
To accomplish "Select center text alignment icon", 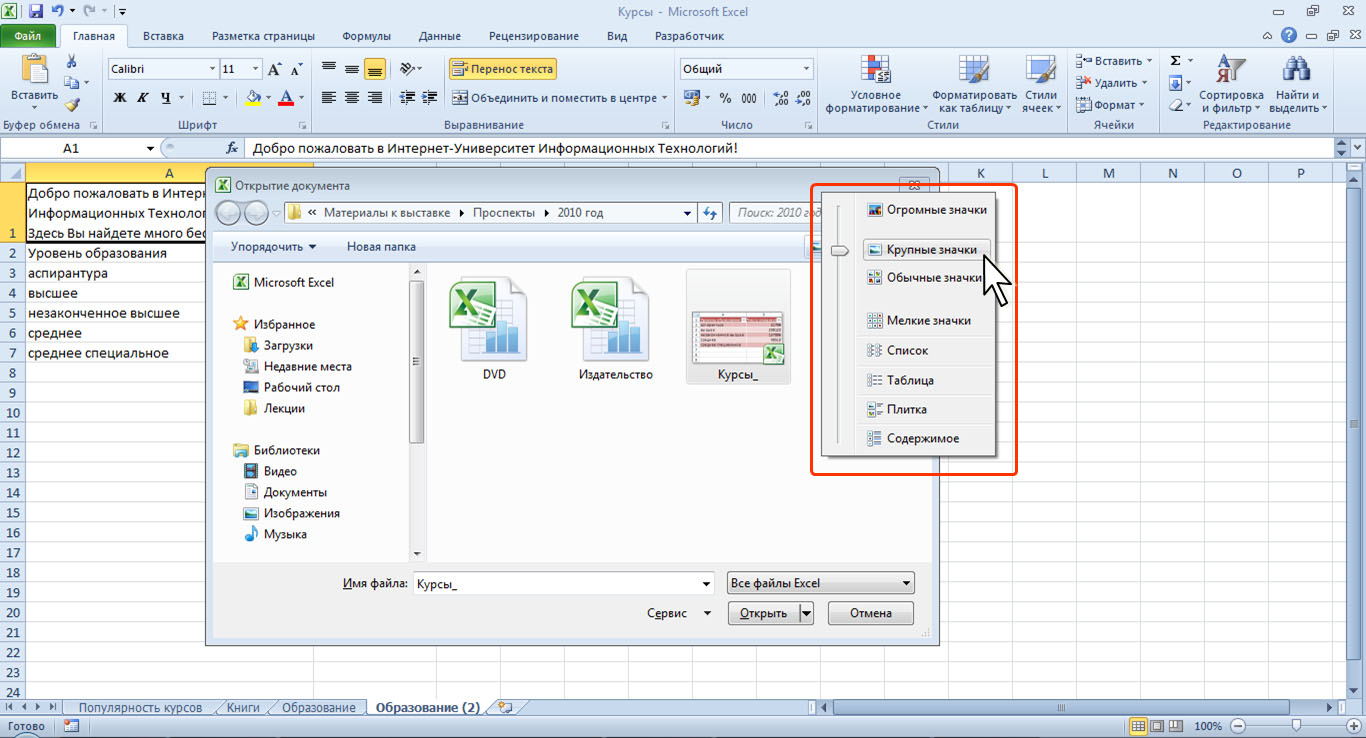I will (x=351, y=98).
